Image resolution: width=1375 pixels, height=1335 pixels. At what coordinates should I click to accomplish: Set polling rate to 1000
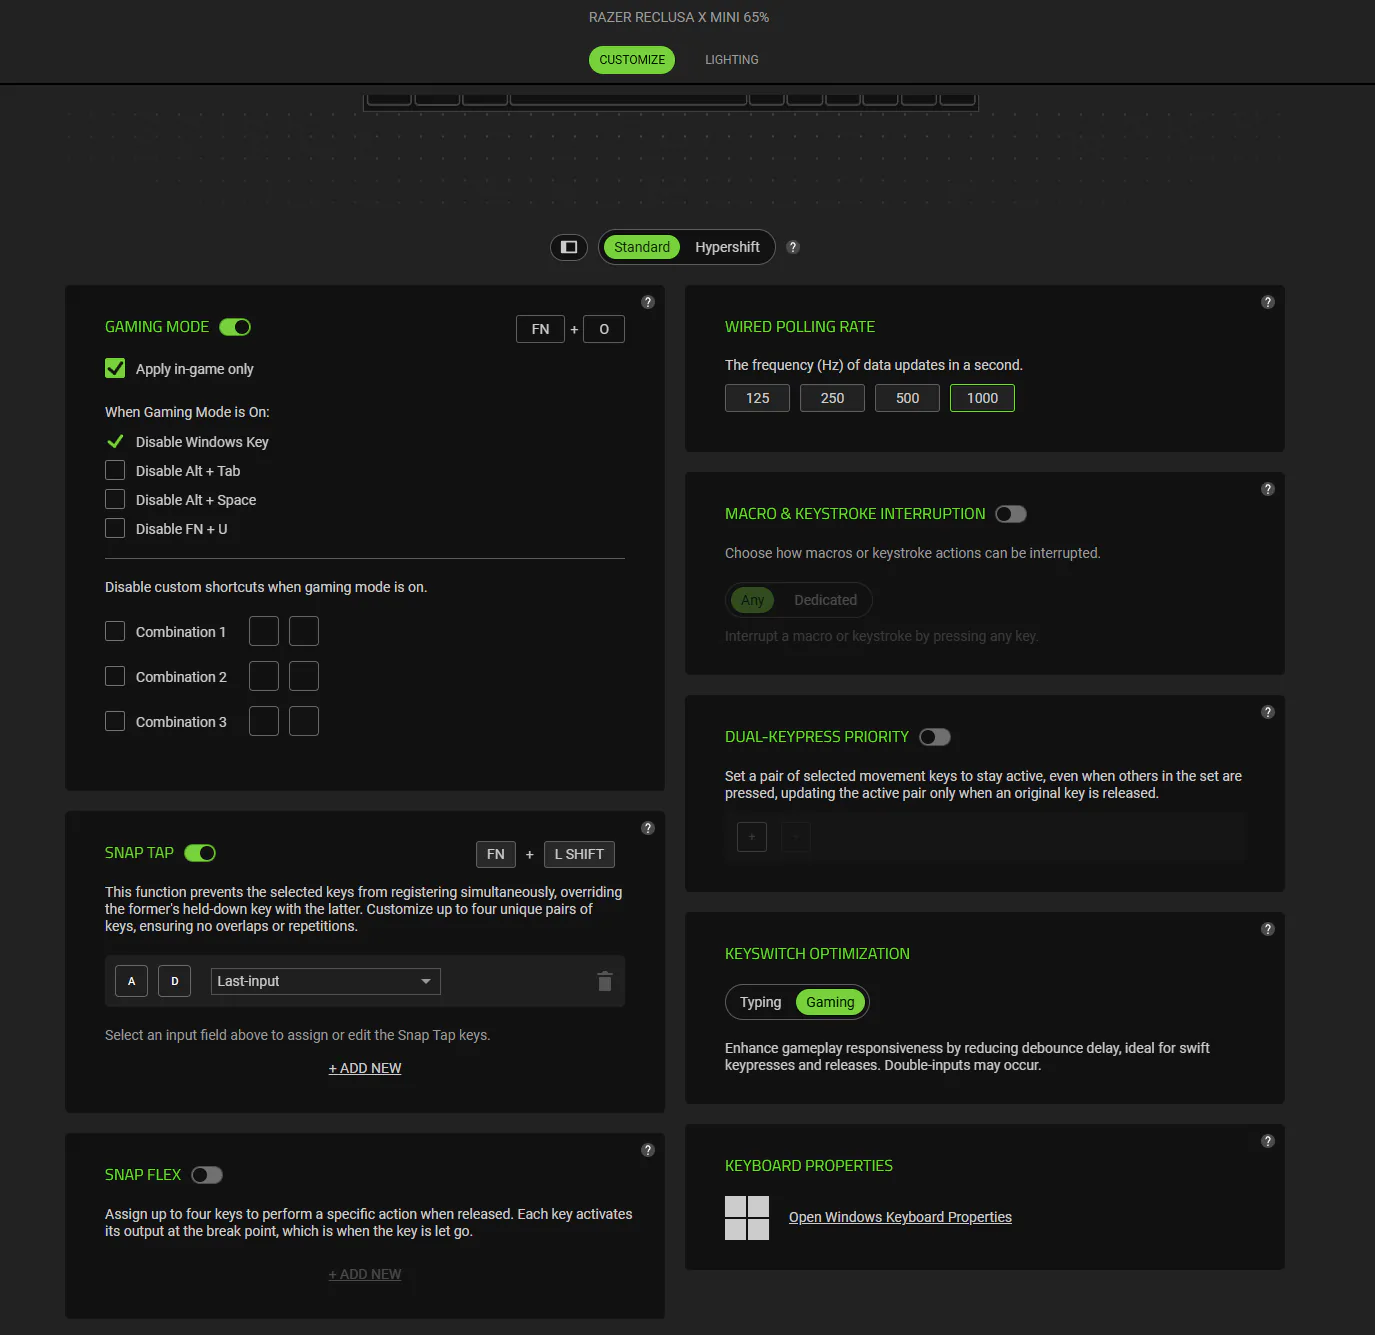click(982, 398)
